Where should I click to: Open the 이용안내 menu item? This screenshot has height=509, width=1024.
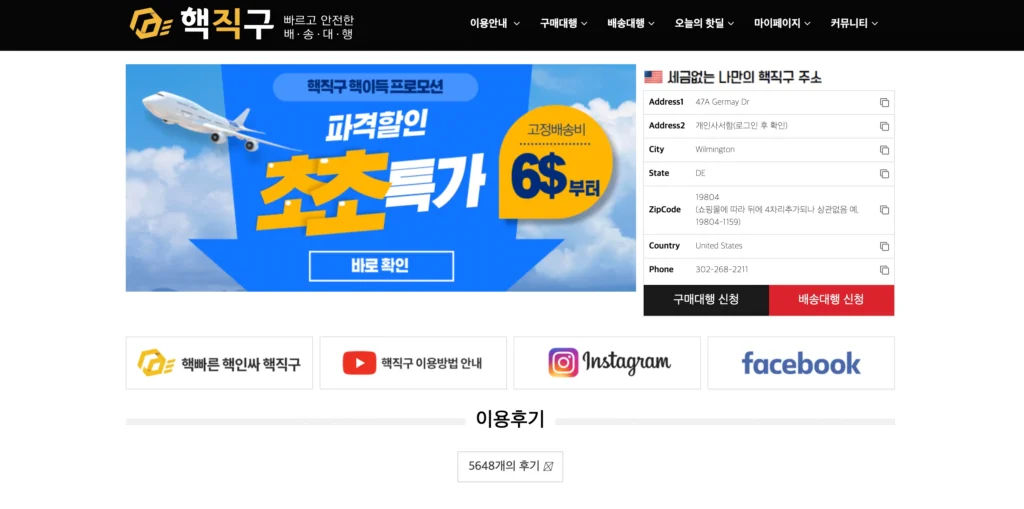click(x=488, y=24)
